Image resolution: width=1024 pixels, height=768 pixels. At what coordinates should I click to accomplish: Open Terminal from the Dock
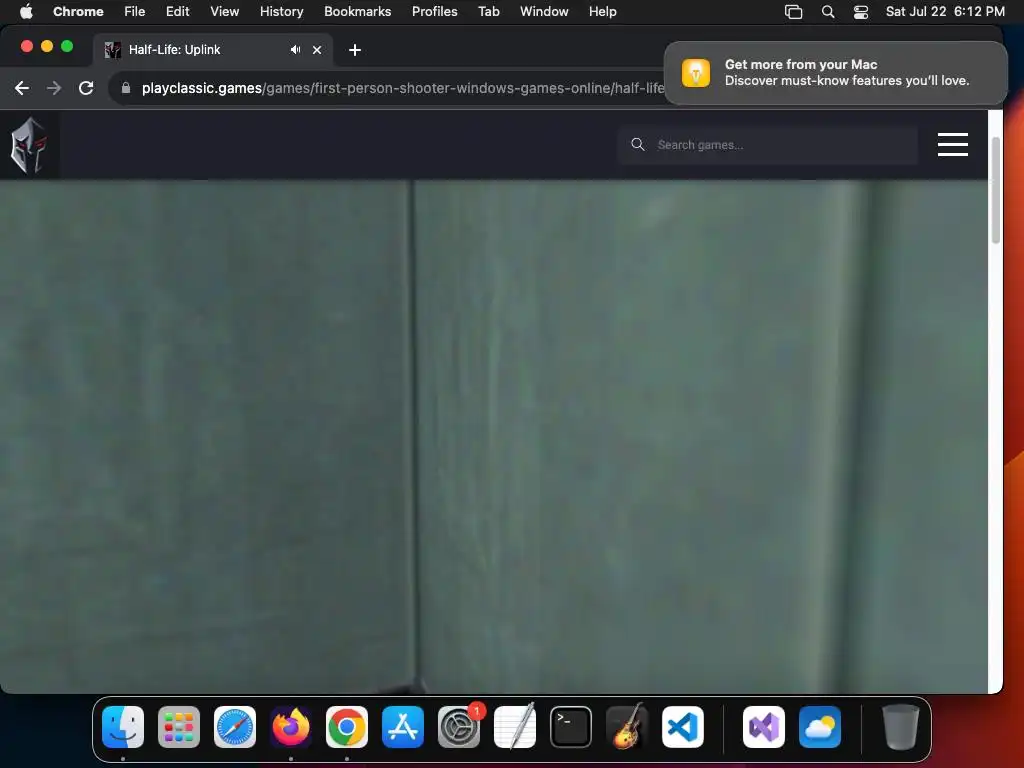pos(571,727)
